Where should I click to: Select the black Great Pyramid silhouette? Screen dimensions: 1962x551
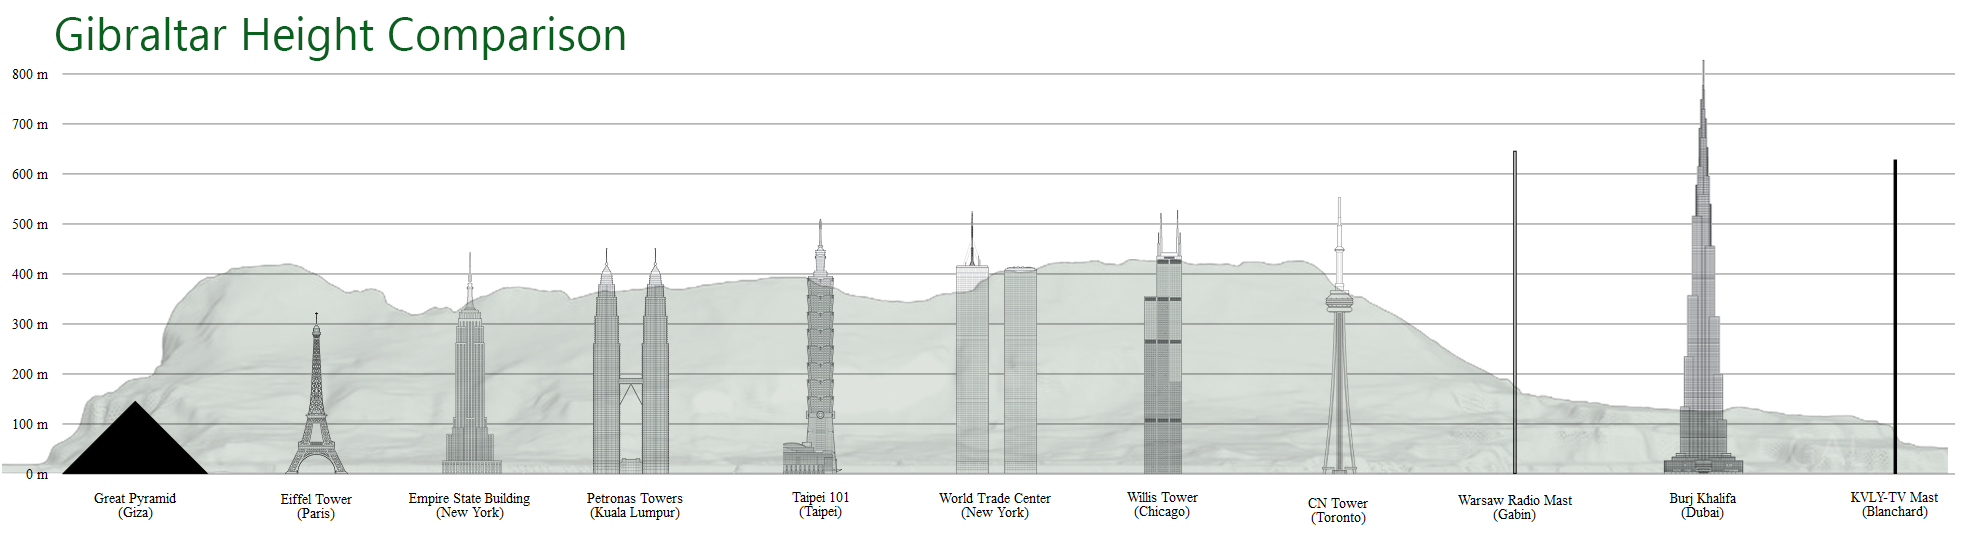(x=135, y=438)
